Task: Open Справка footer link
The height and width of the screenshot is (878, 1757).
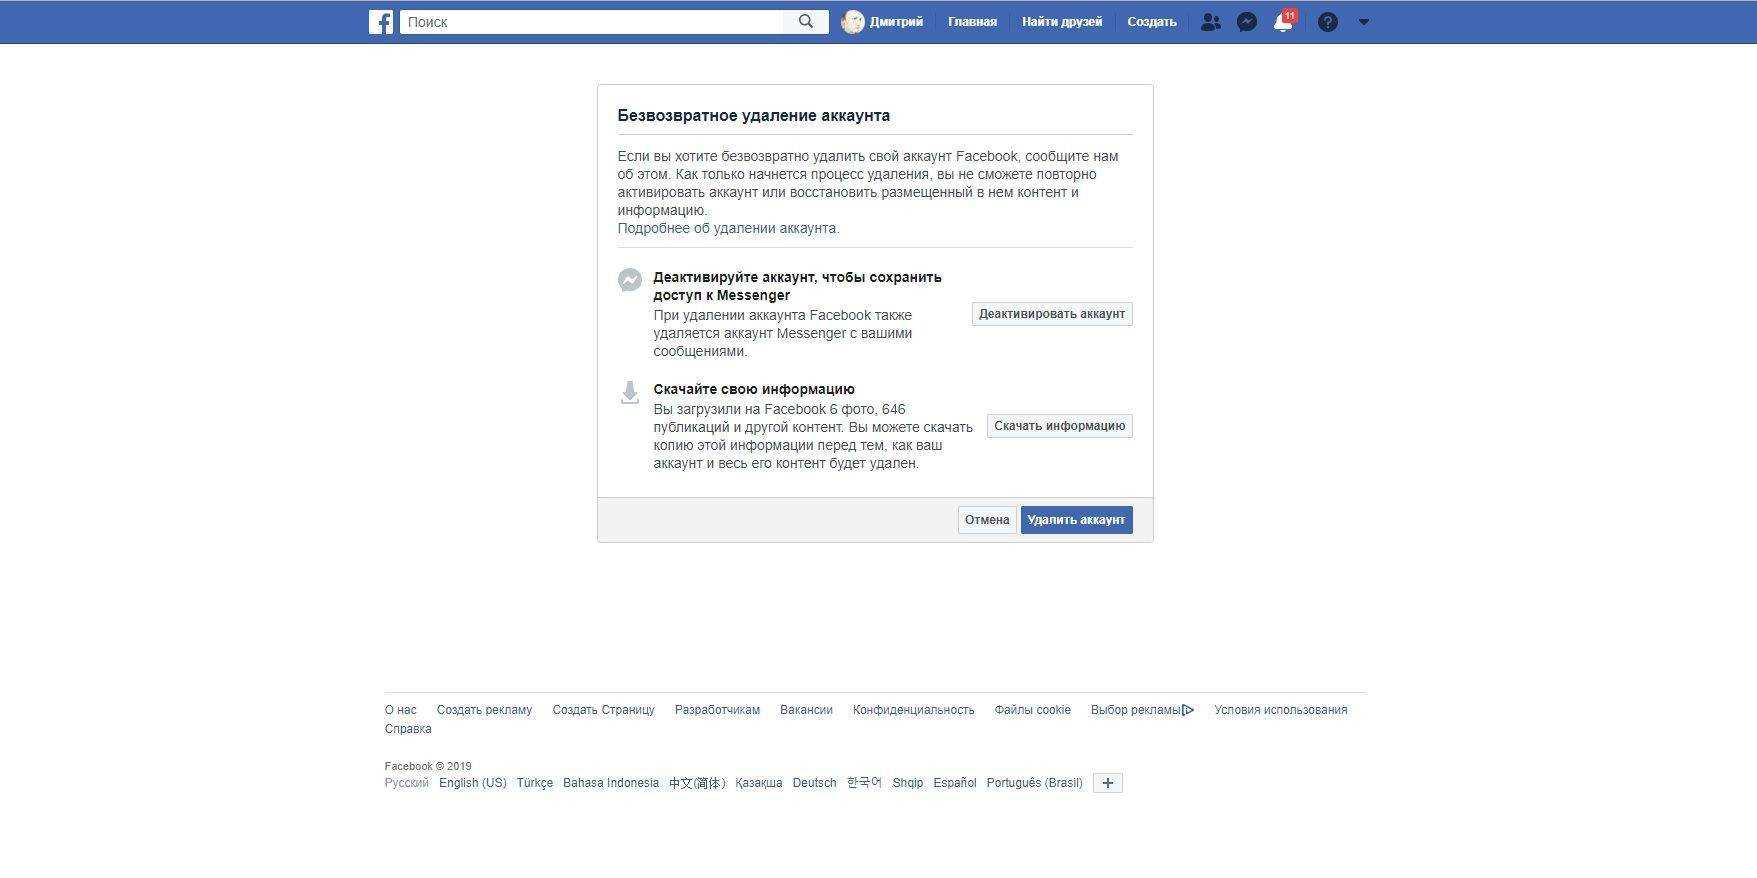Action: [x=408, y=729]
